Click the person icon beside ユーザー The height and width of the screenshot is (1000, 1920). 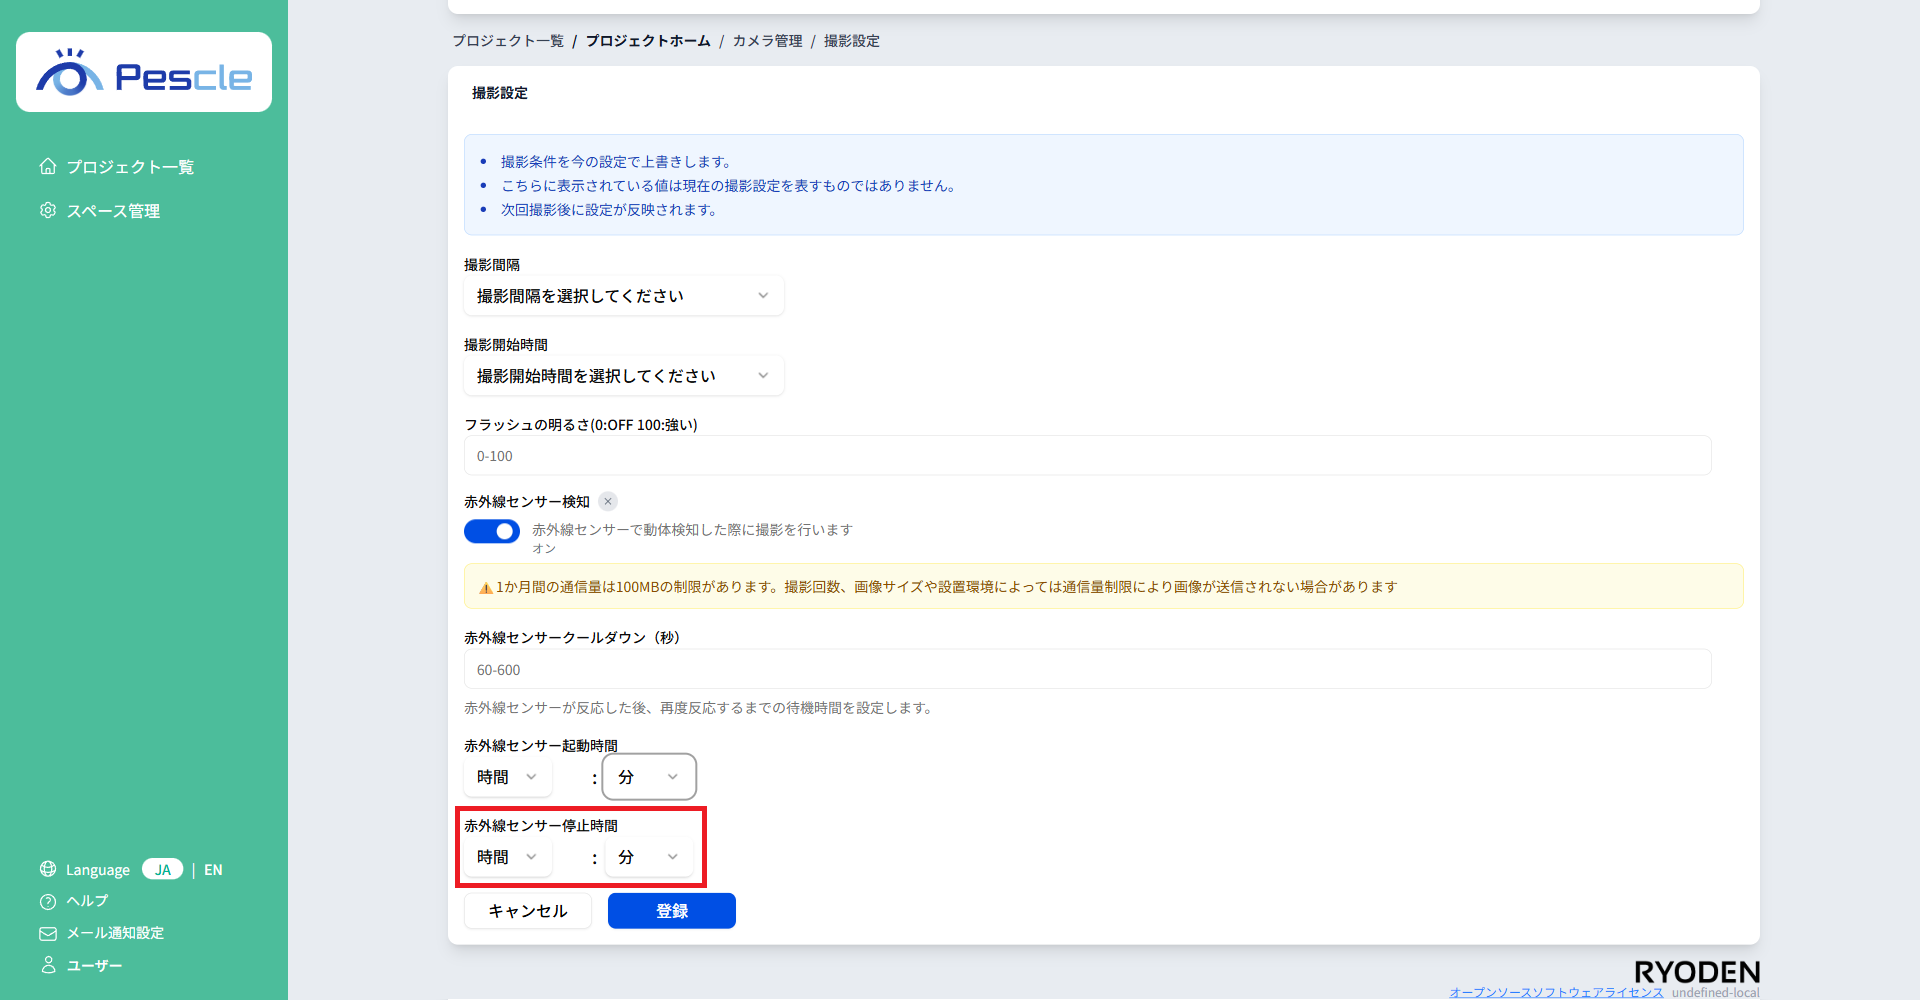pos(47,965)
